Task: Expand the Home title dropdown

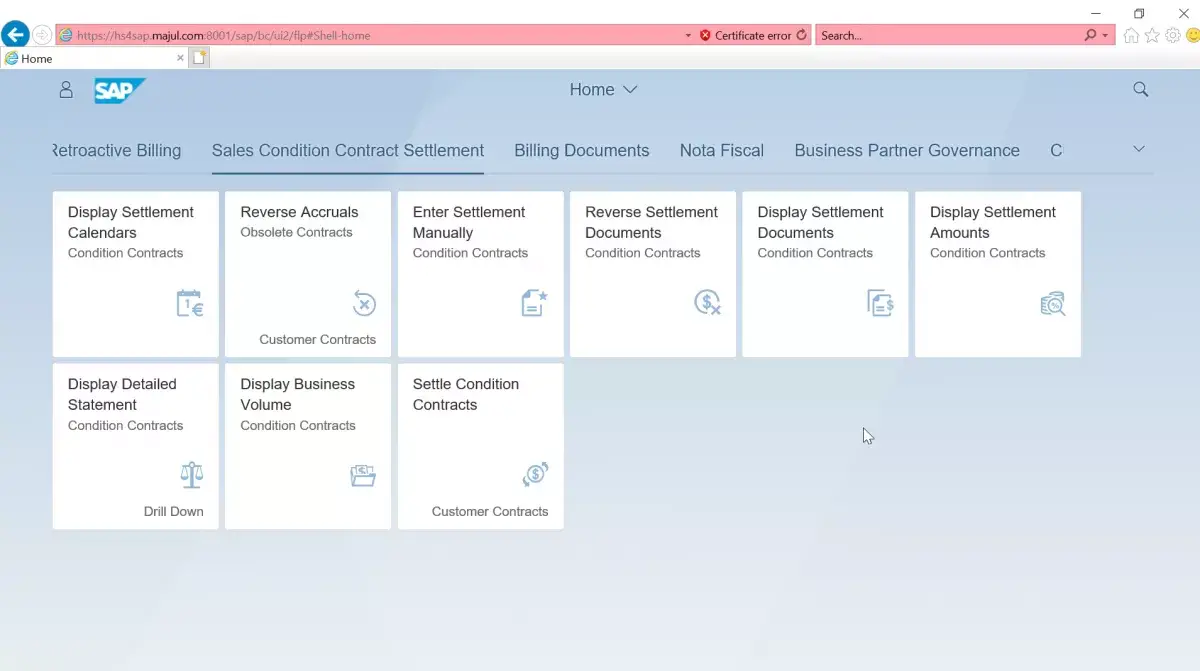Action: click(630, 89)
